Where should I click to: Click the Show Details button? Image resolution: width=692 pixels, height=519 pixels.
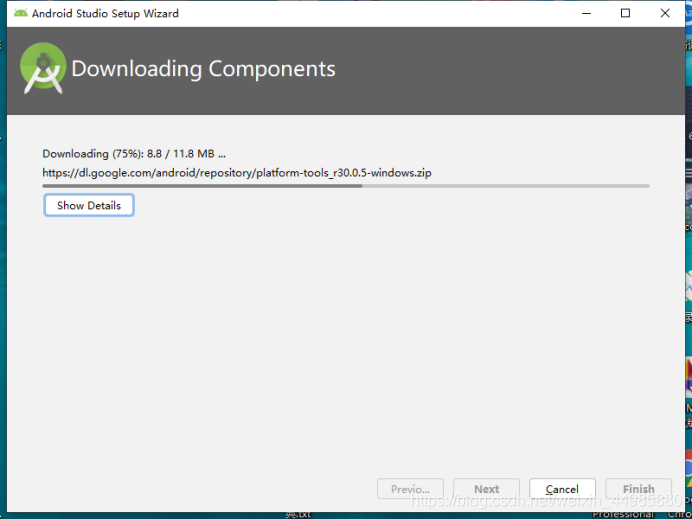point(89,205)
